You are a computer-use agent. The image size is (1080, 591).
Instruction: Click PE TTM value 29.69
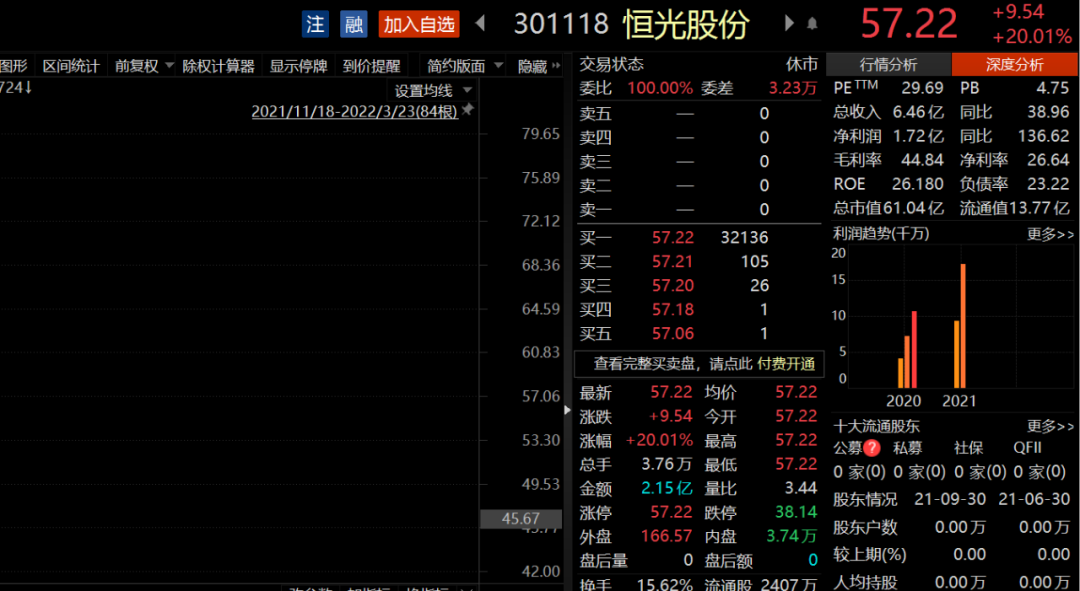922,88
